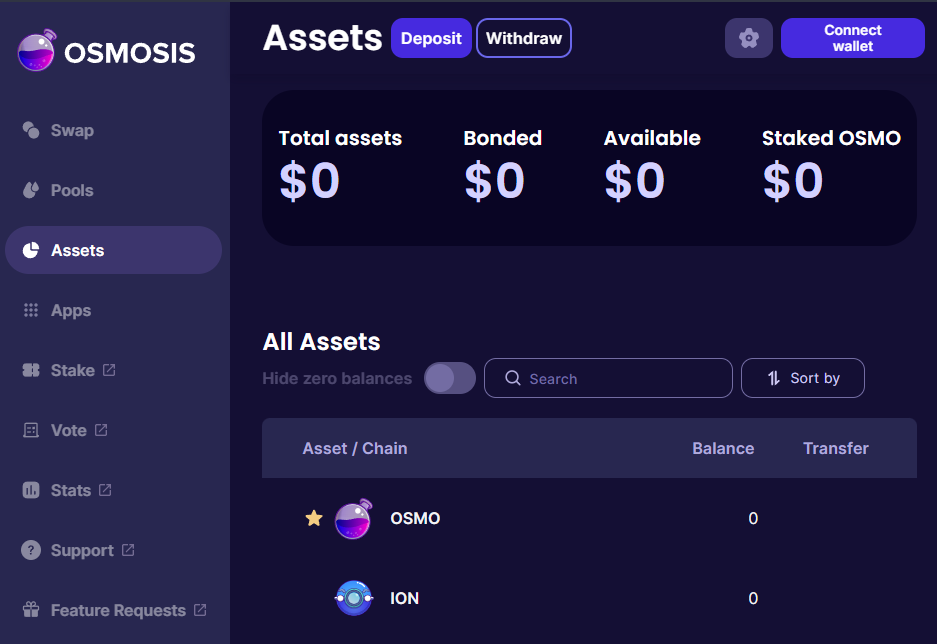
Task: Click the external link icon beside Vote
Action: pos(101,430)
